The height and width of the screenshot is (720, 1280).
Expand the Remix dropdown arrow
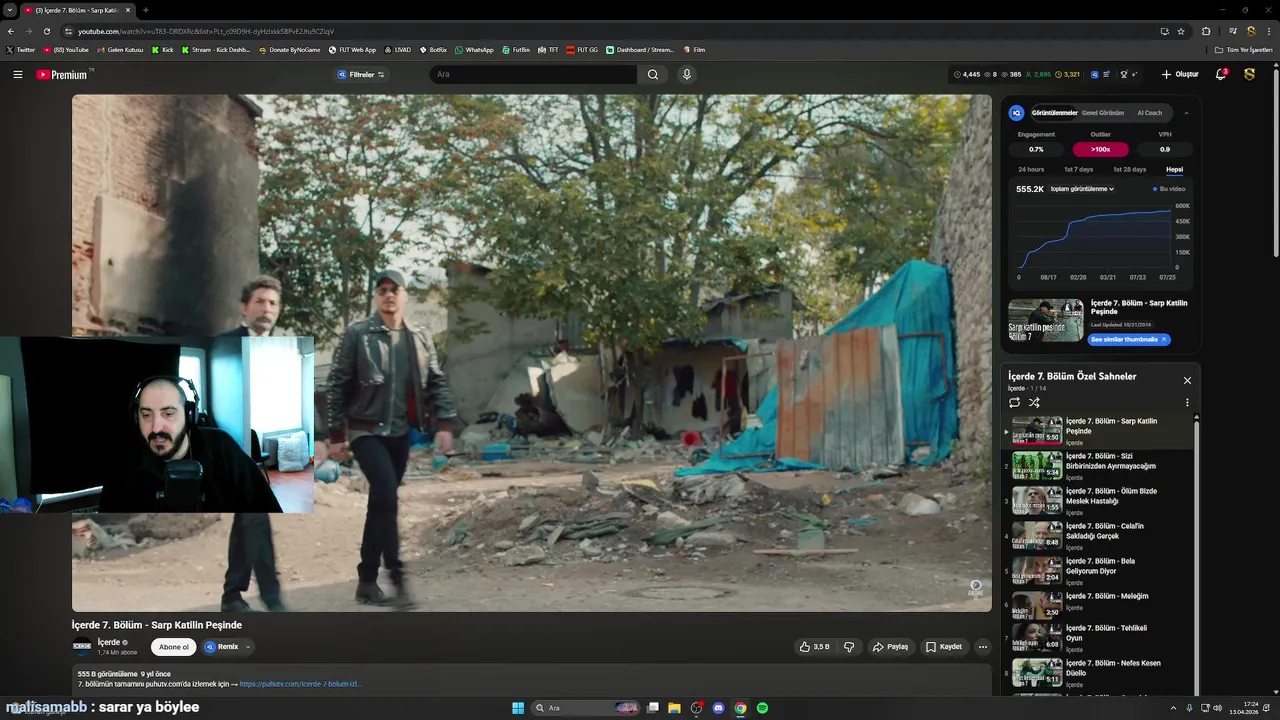248,647
